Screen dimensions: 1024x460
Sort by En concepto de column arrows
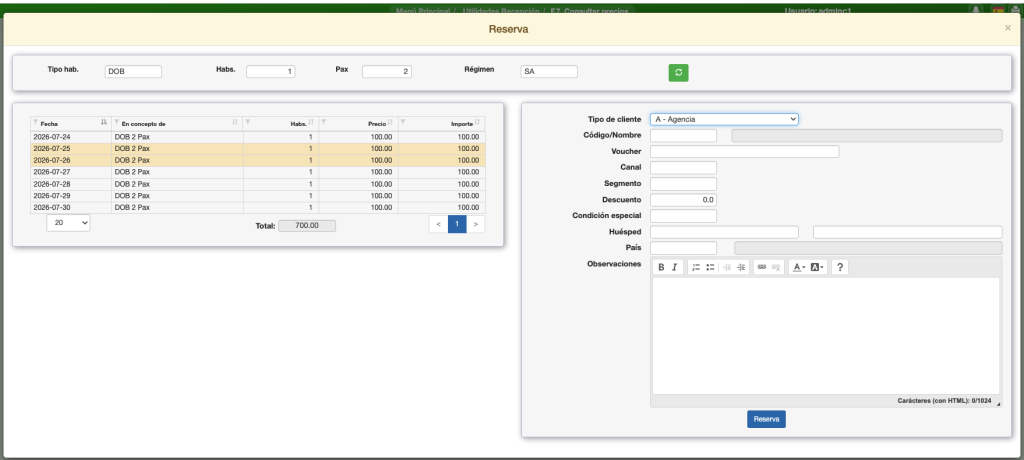click(x=236, y=122)
